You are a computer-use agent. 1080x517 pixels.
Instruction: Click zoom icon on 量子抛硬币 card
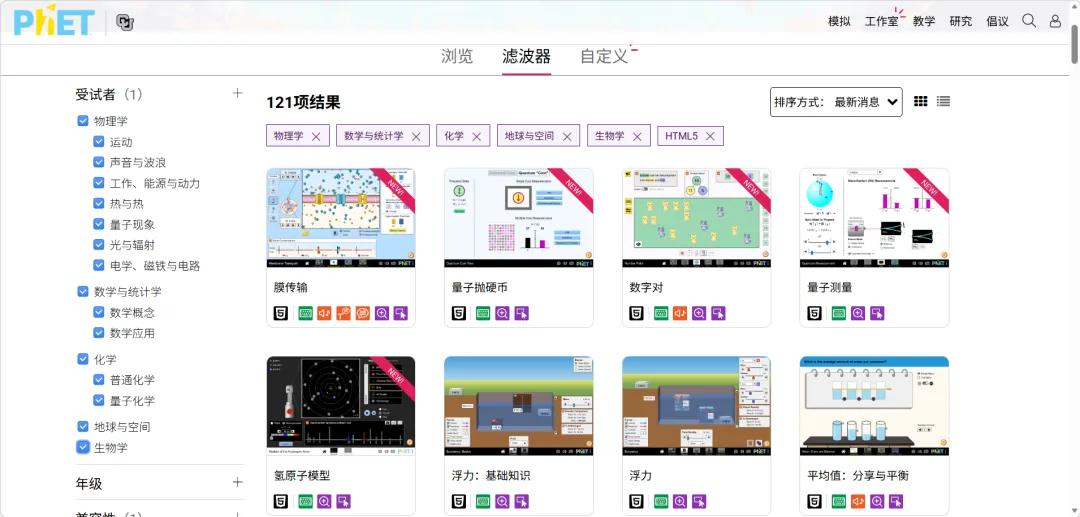(502, 313)
